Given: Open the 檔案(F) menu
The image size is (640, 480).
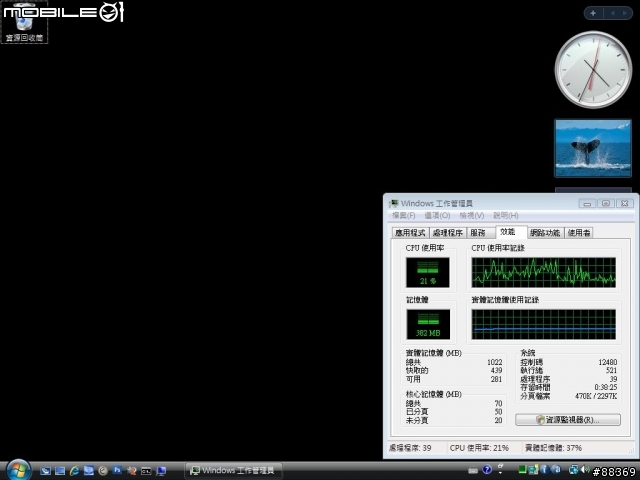Looking at the screenshot, I should [x=404, y=216].
